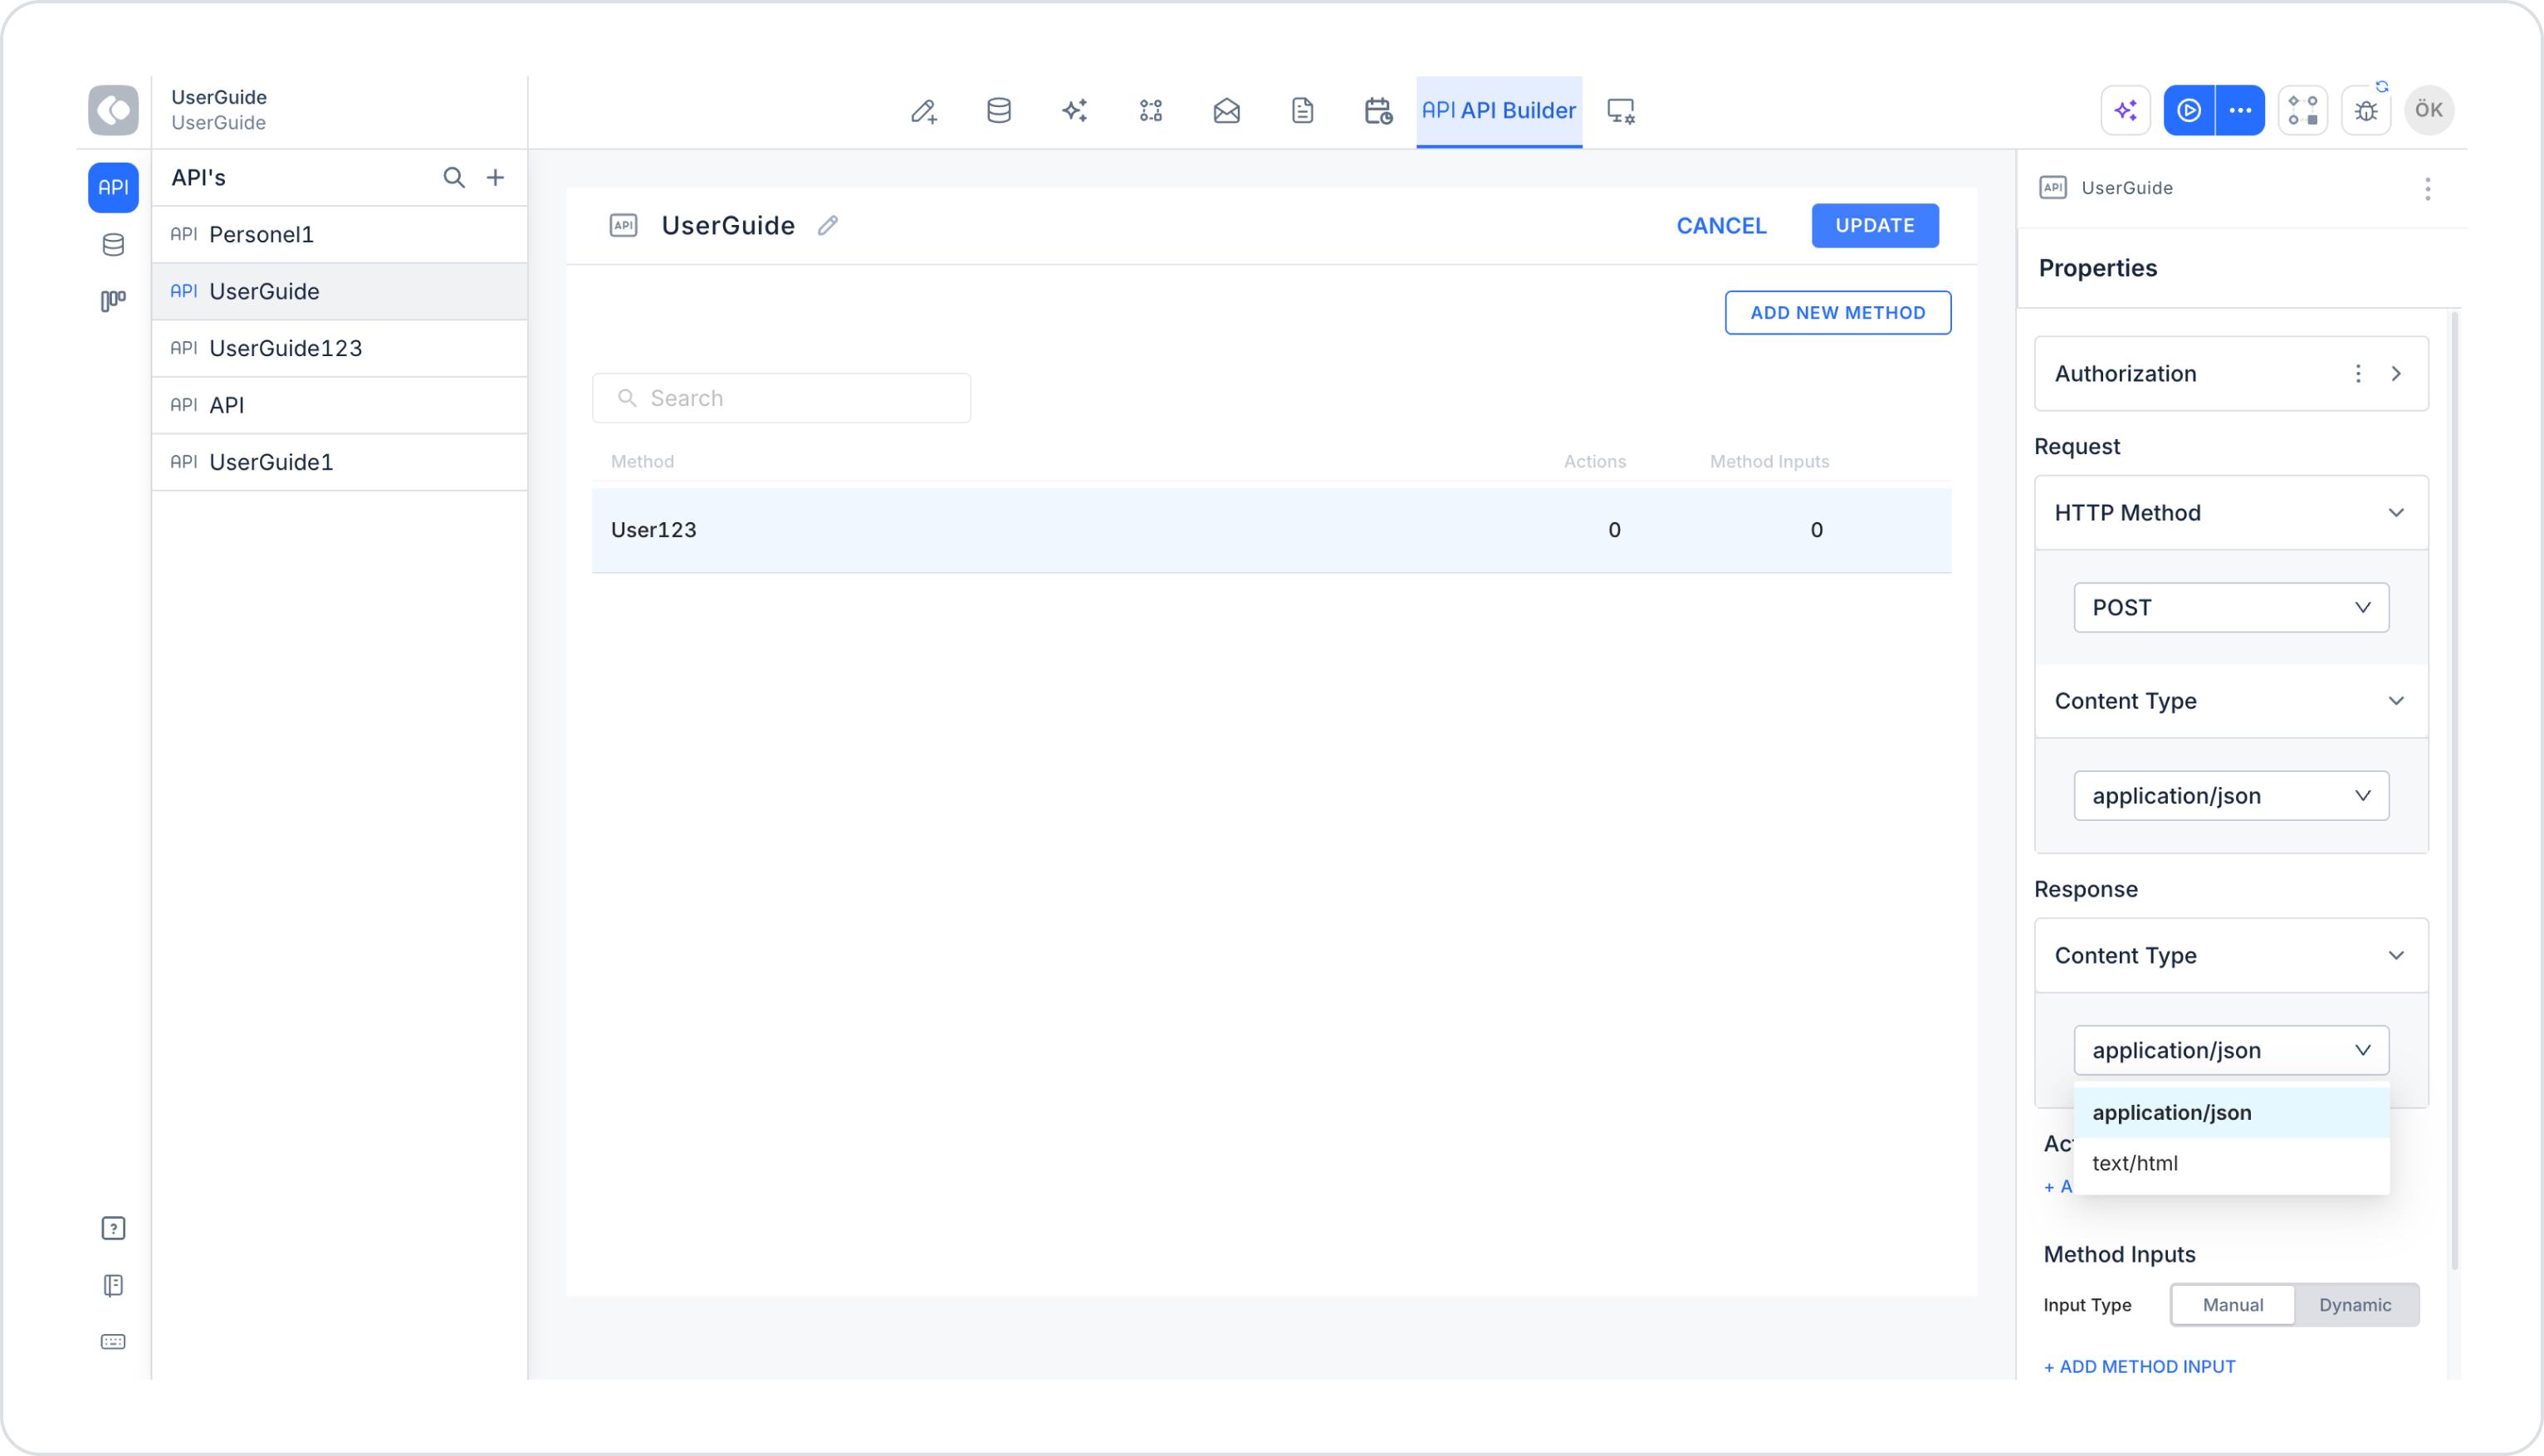The height and width of the screenshot is (1456, 2544).
Task: Select Manual input type toggle
Action: coord(2232,1304)
